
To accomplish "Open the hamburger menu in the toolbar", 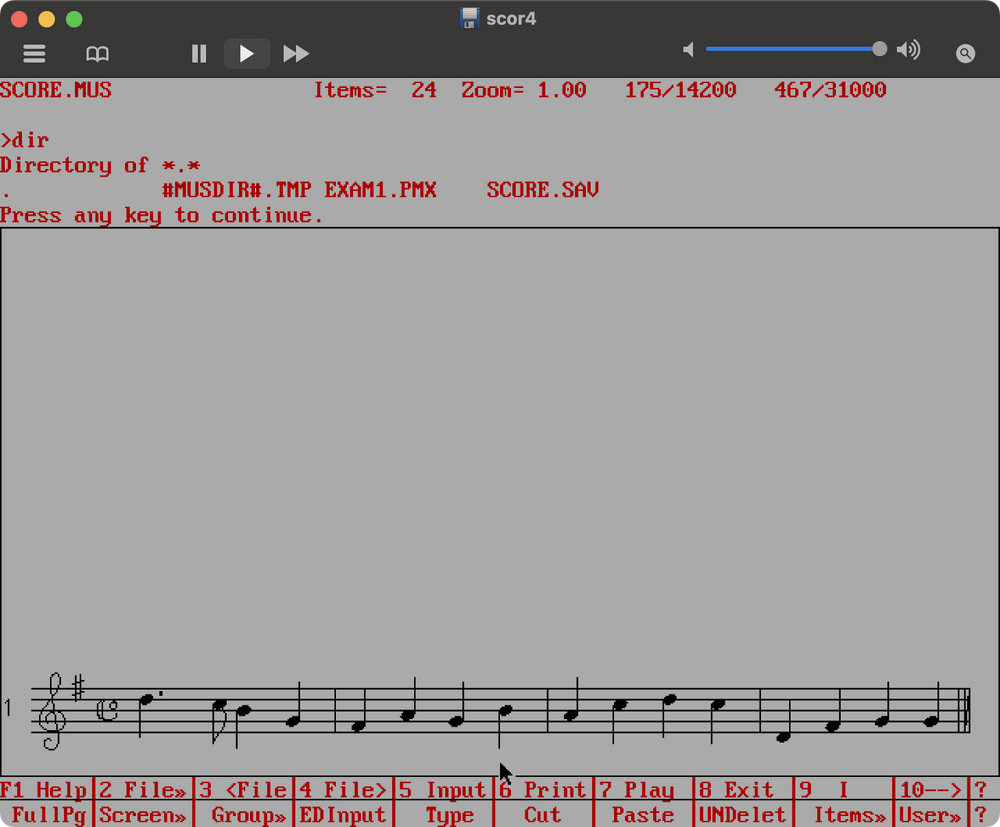I will coord(34,54).
